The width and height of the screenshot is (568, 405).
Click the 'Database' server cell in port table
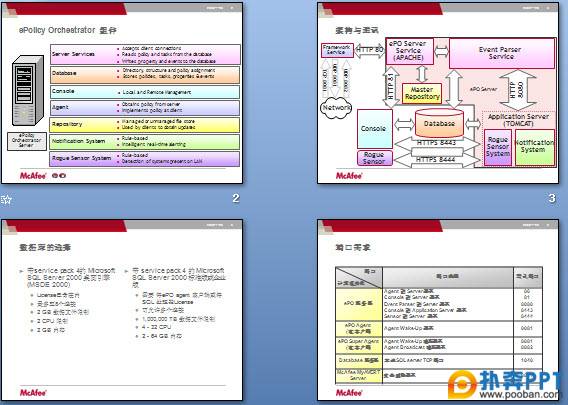pyautogui.click(x=359, y=360)
